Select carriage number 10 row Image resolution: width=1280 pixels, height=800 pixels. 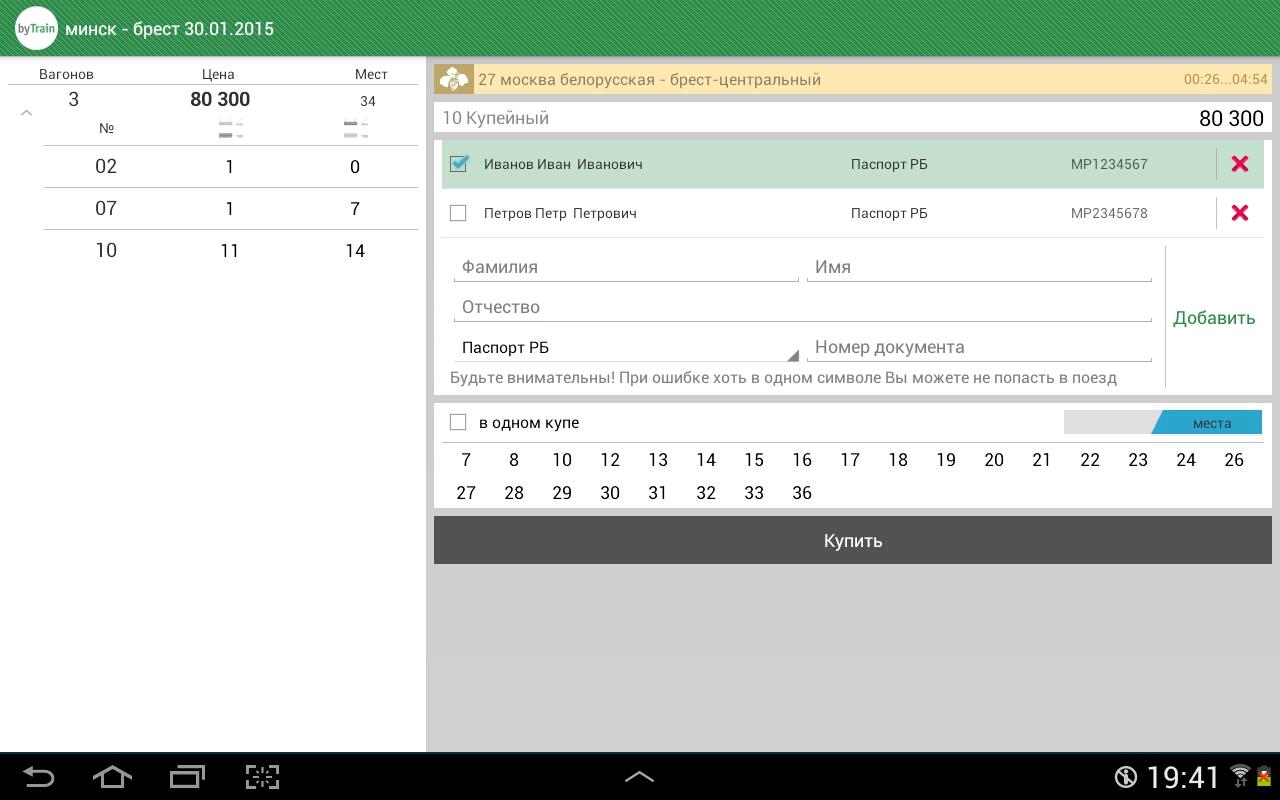231,251
